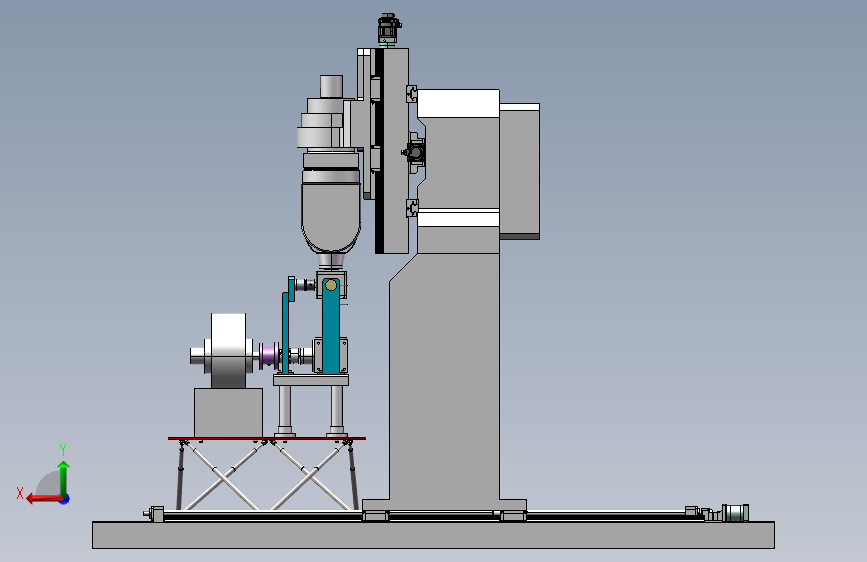
Task: Click the green Y axis arrow of triad
Action: click(x=64, y=478)
